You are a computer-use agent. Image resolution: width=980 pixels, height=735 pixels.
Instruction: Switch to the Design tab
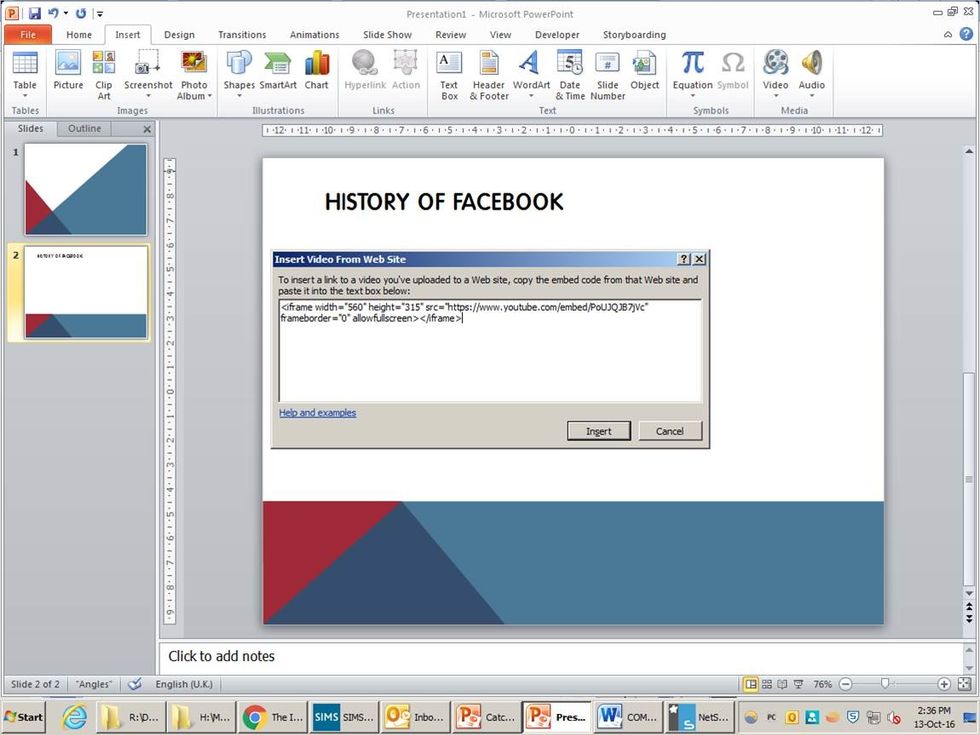[x=179, y=34]
